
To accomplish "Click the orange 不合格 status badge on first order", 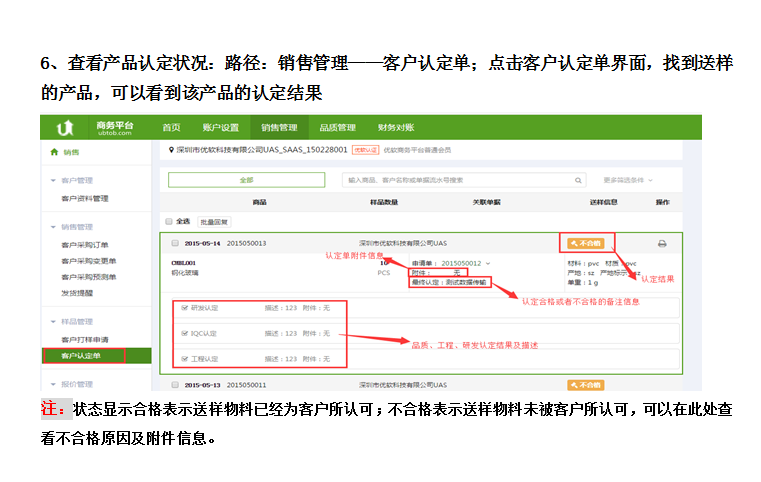I will [x=586, y=243].
